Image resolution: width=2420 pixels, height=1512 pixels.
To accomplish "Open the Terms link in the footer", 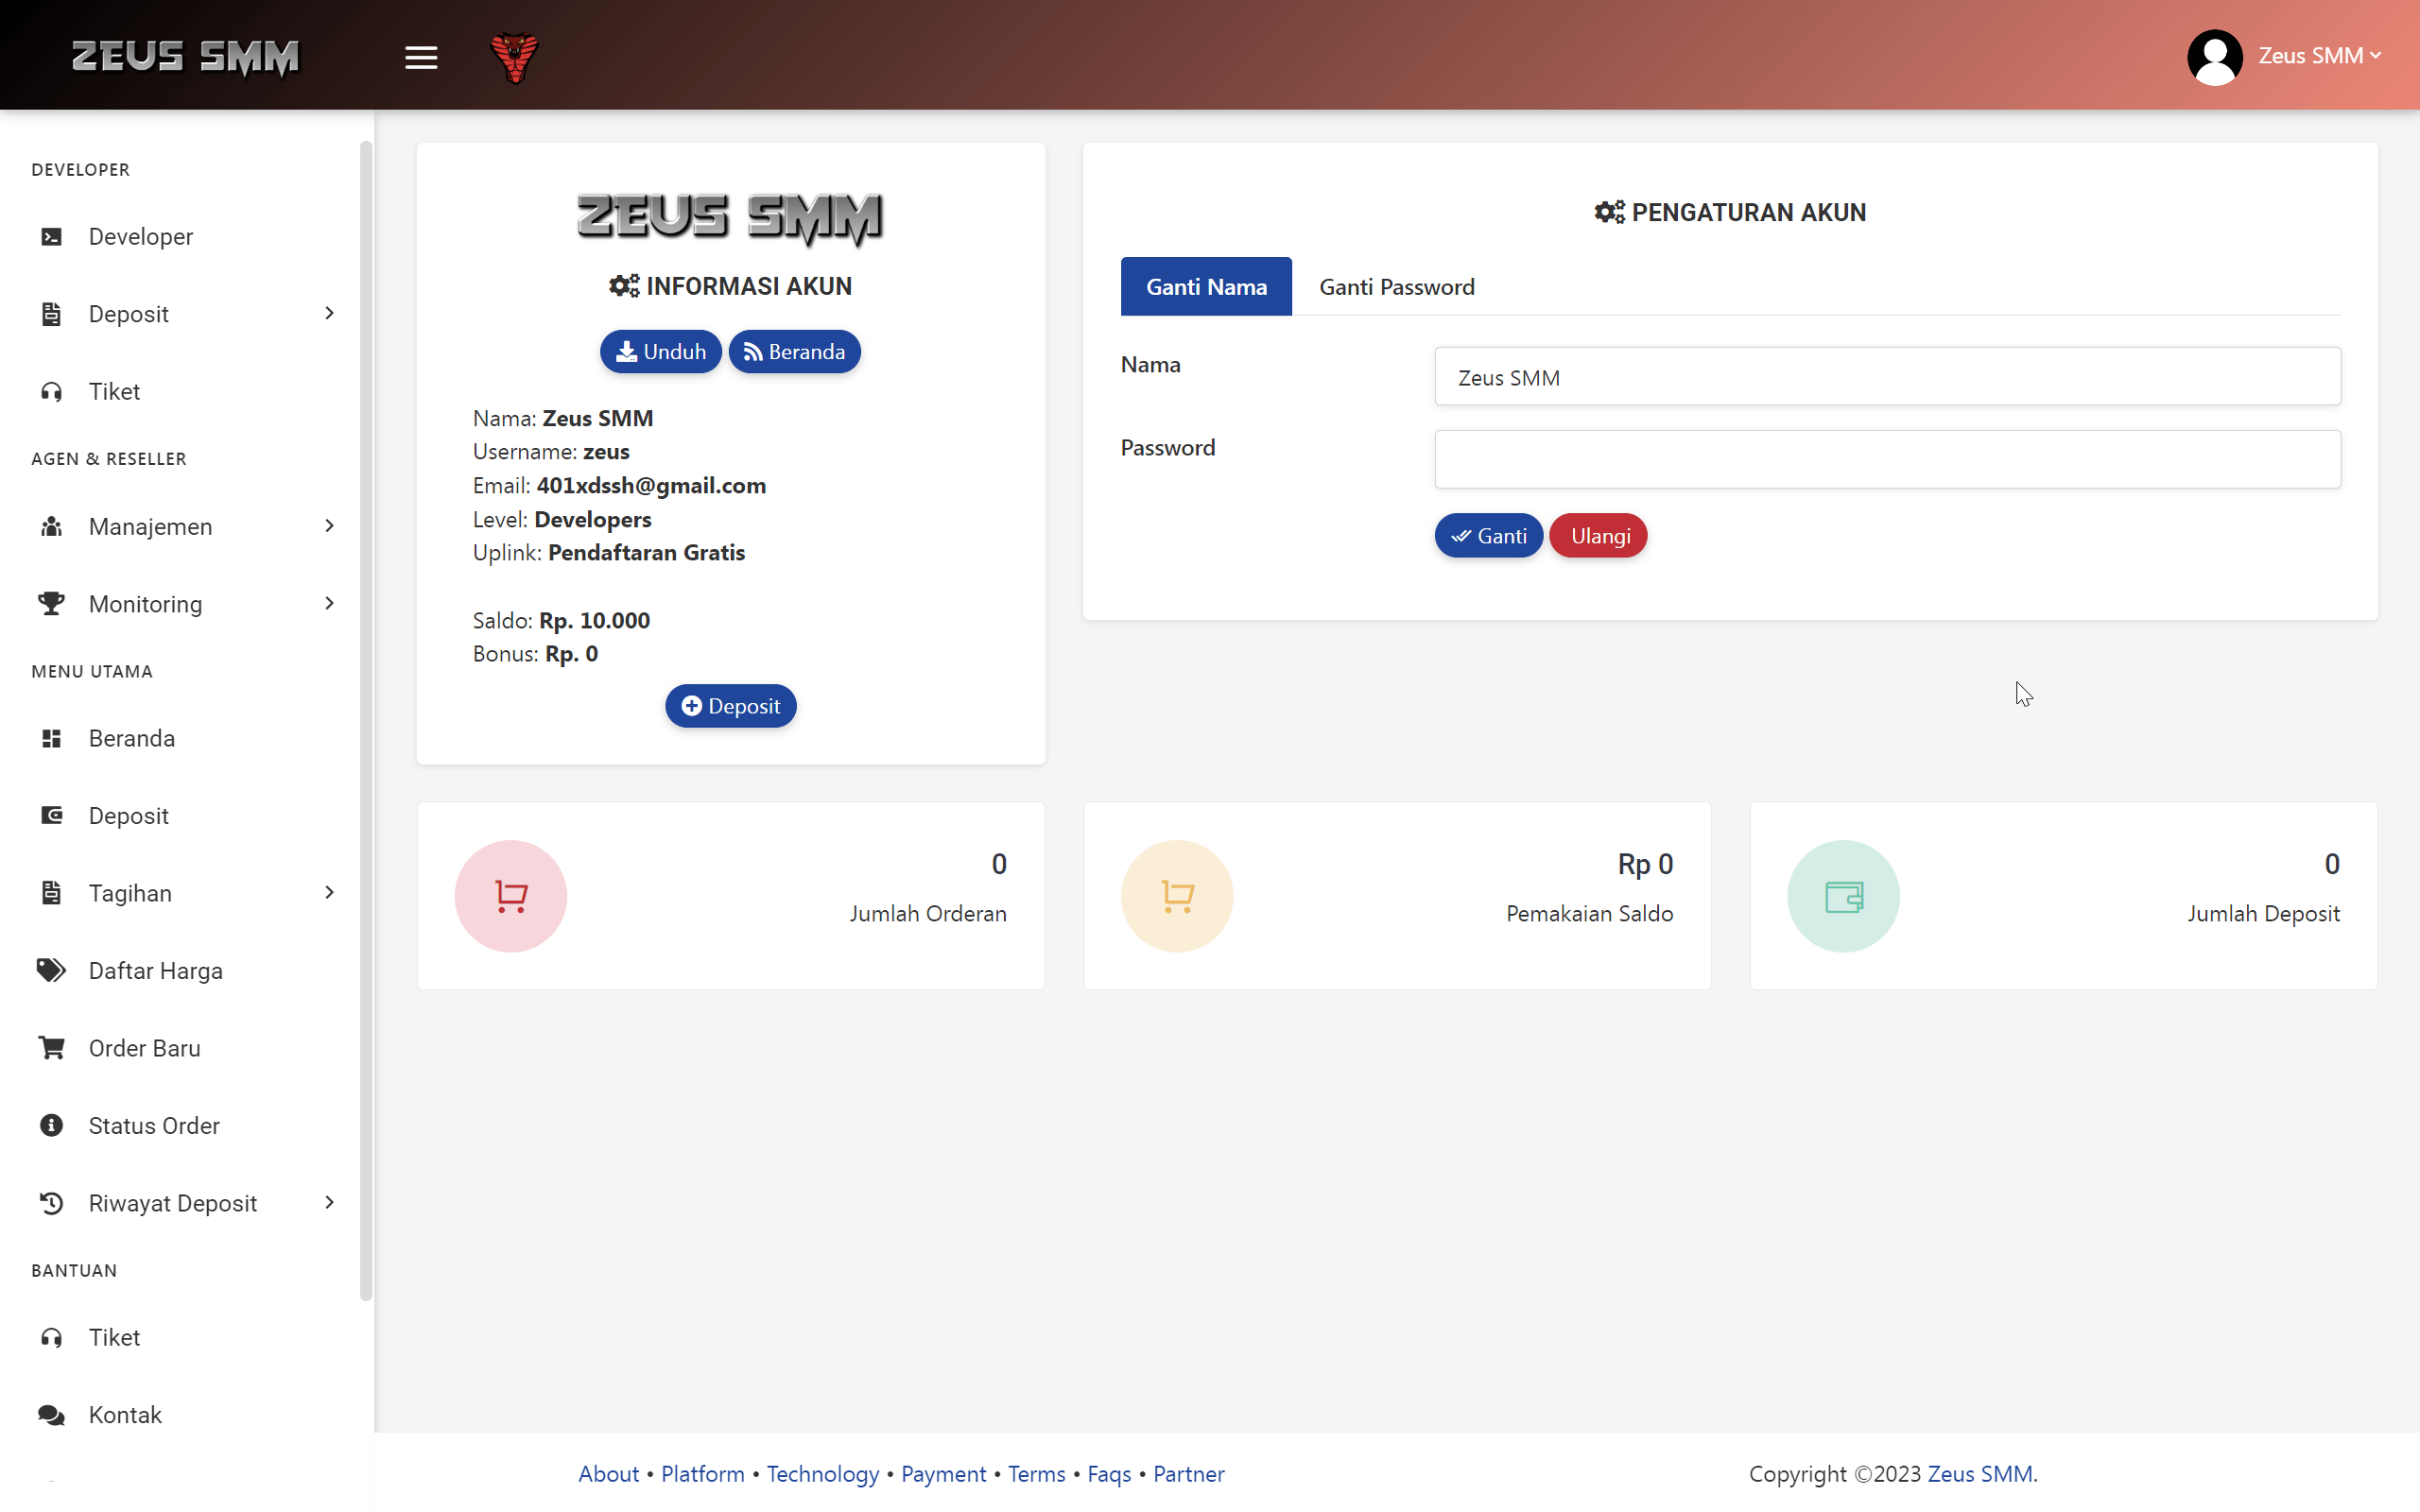I will point(1035,1474).
